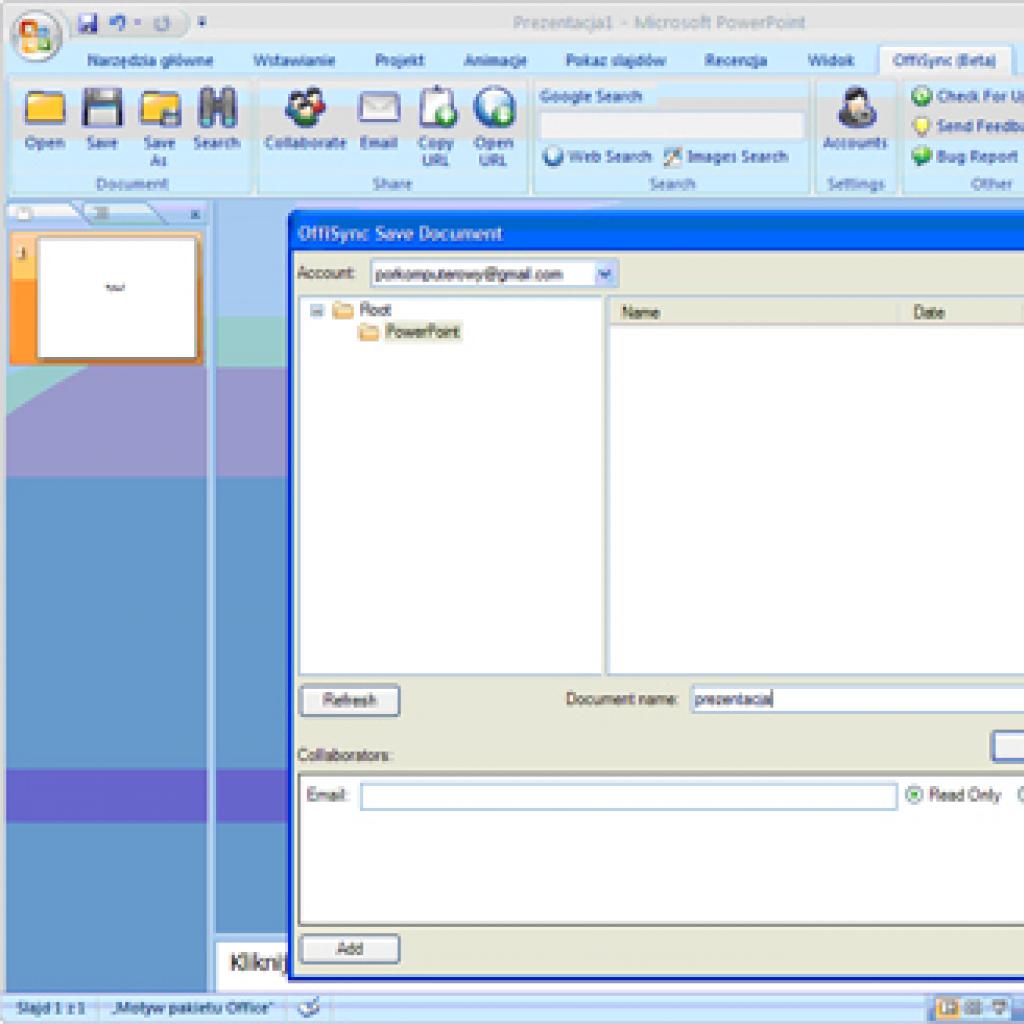Select the OffiSync (Beta) tab
The height and width of the screenshot is (1024, 1024).
pos(944,61)
